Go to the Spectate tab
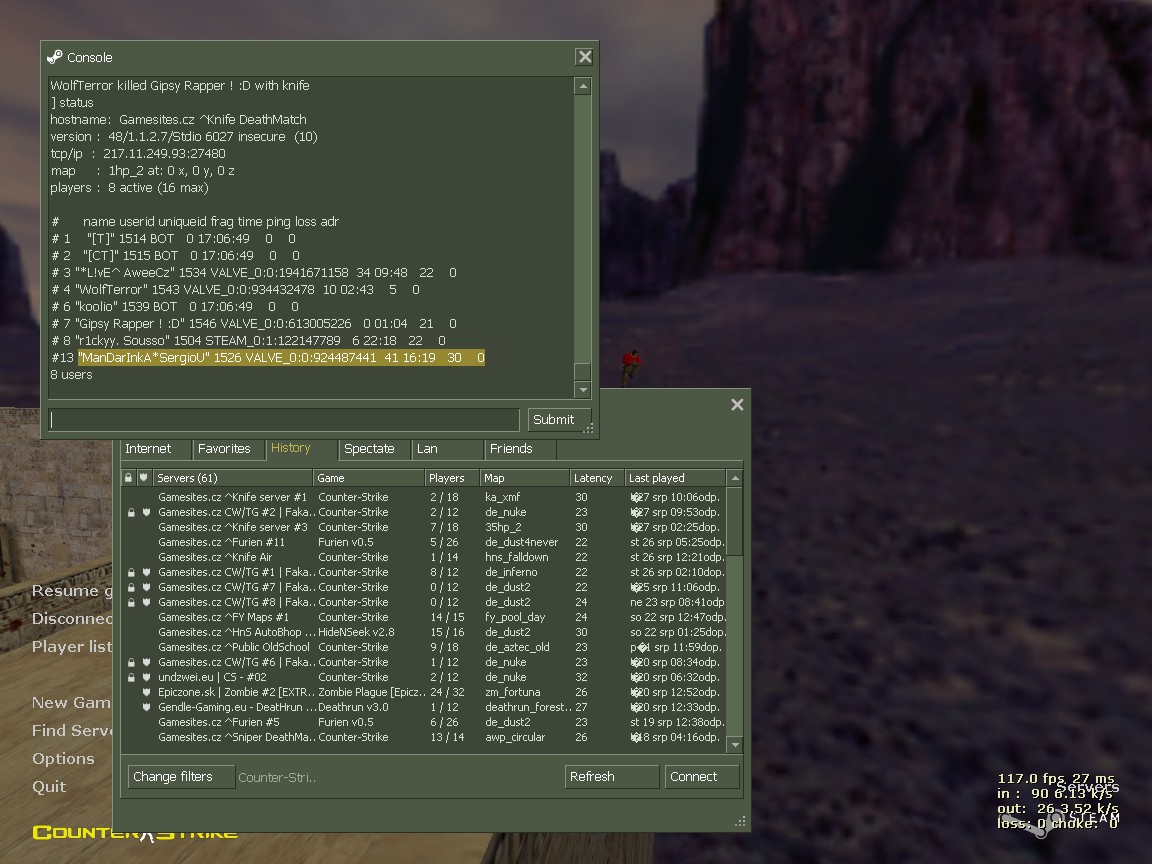The height and width of the screenshot is (864, 1152). pyautogui.click(x=374, y=449)
